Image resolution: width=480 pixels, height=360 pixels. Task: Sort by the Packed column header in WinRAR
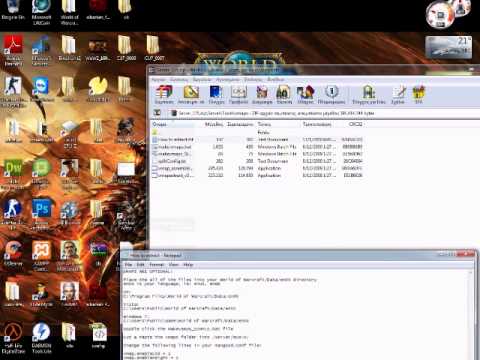point(240,124)
